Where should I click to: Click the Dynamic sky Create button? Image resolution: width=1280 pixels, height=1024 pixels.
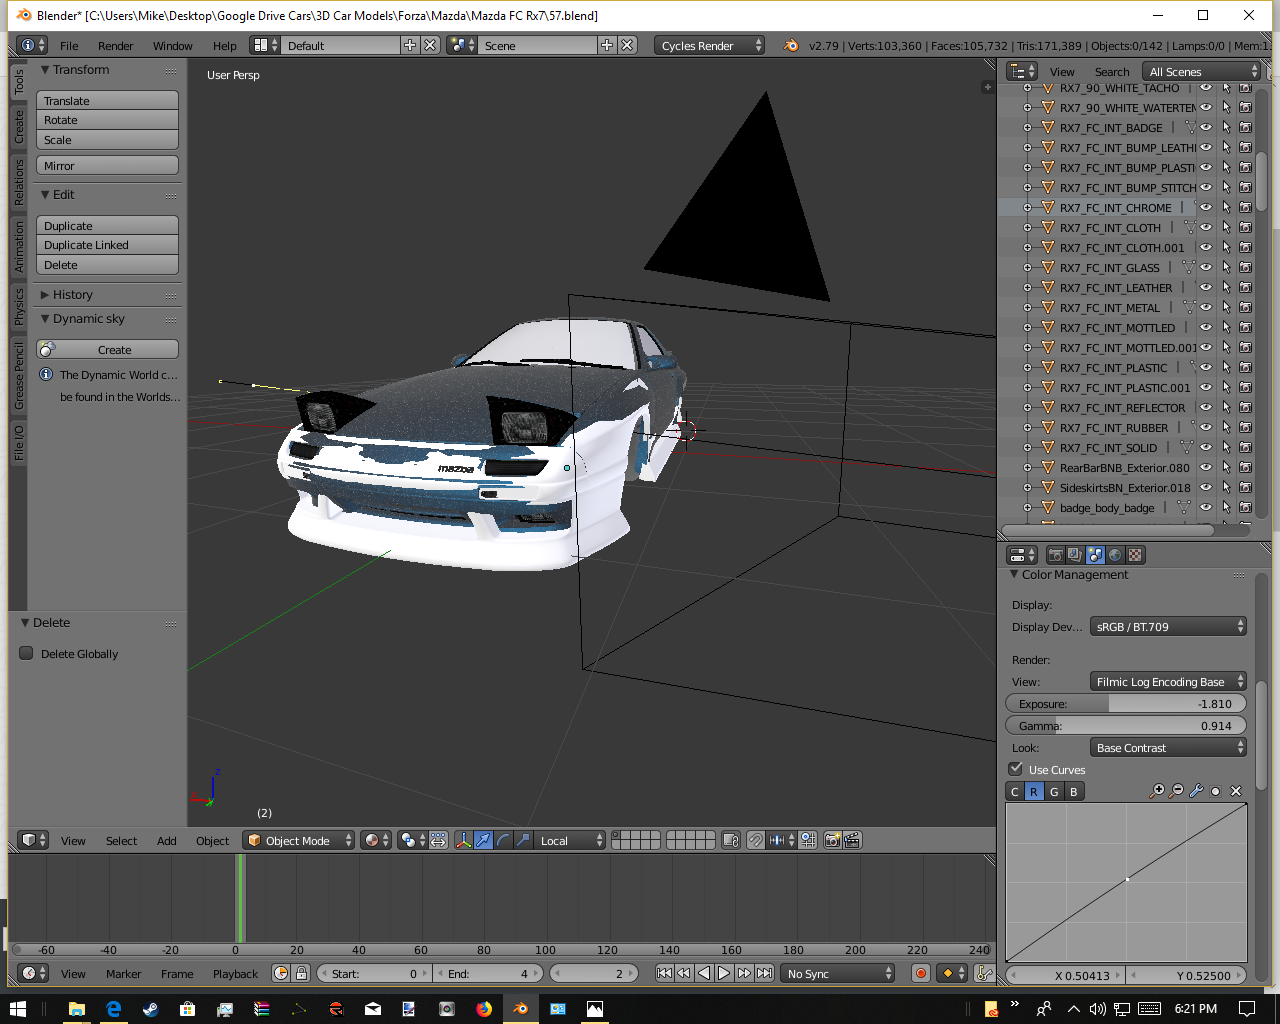[107, 349]
